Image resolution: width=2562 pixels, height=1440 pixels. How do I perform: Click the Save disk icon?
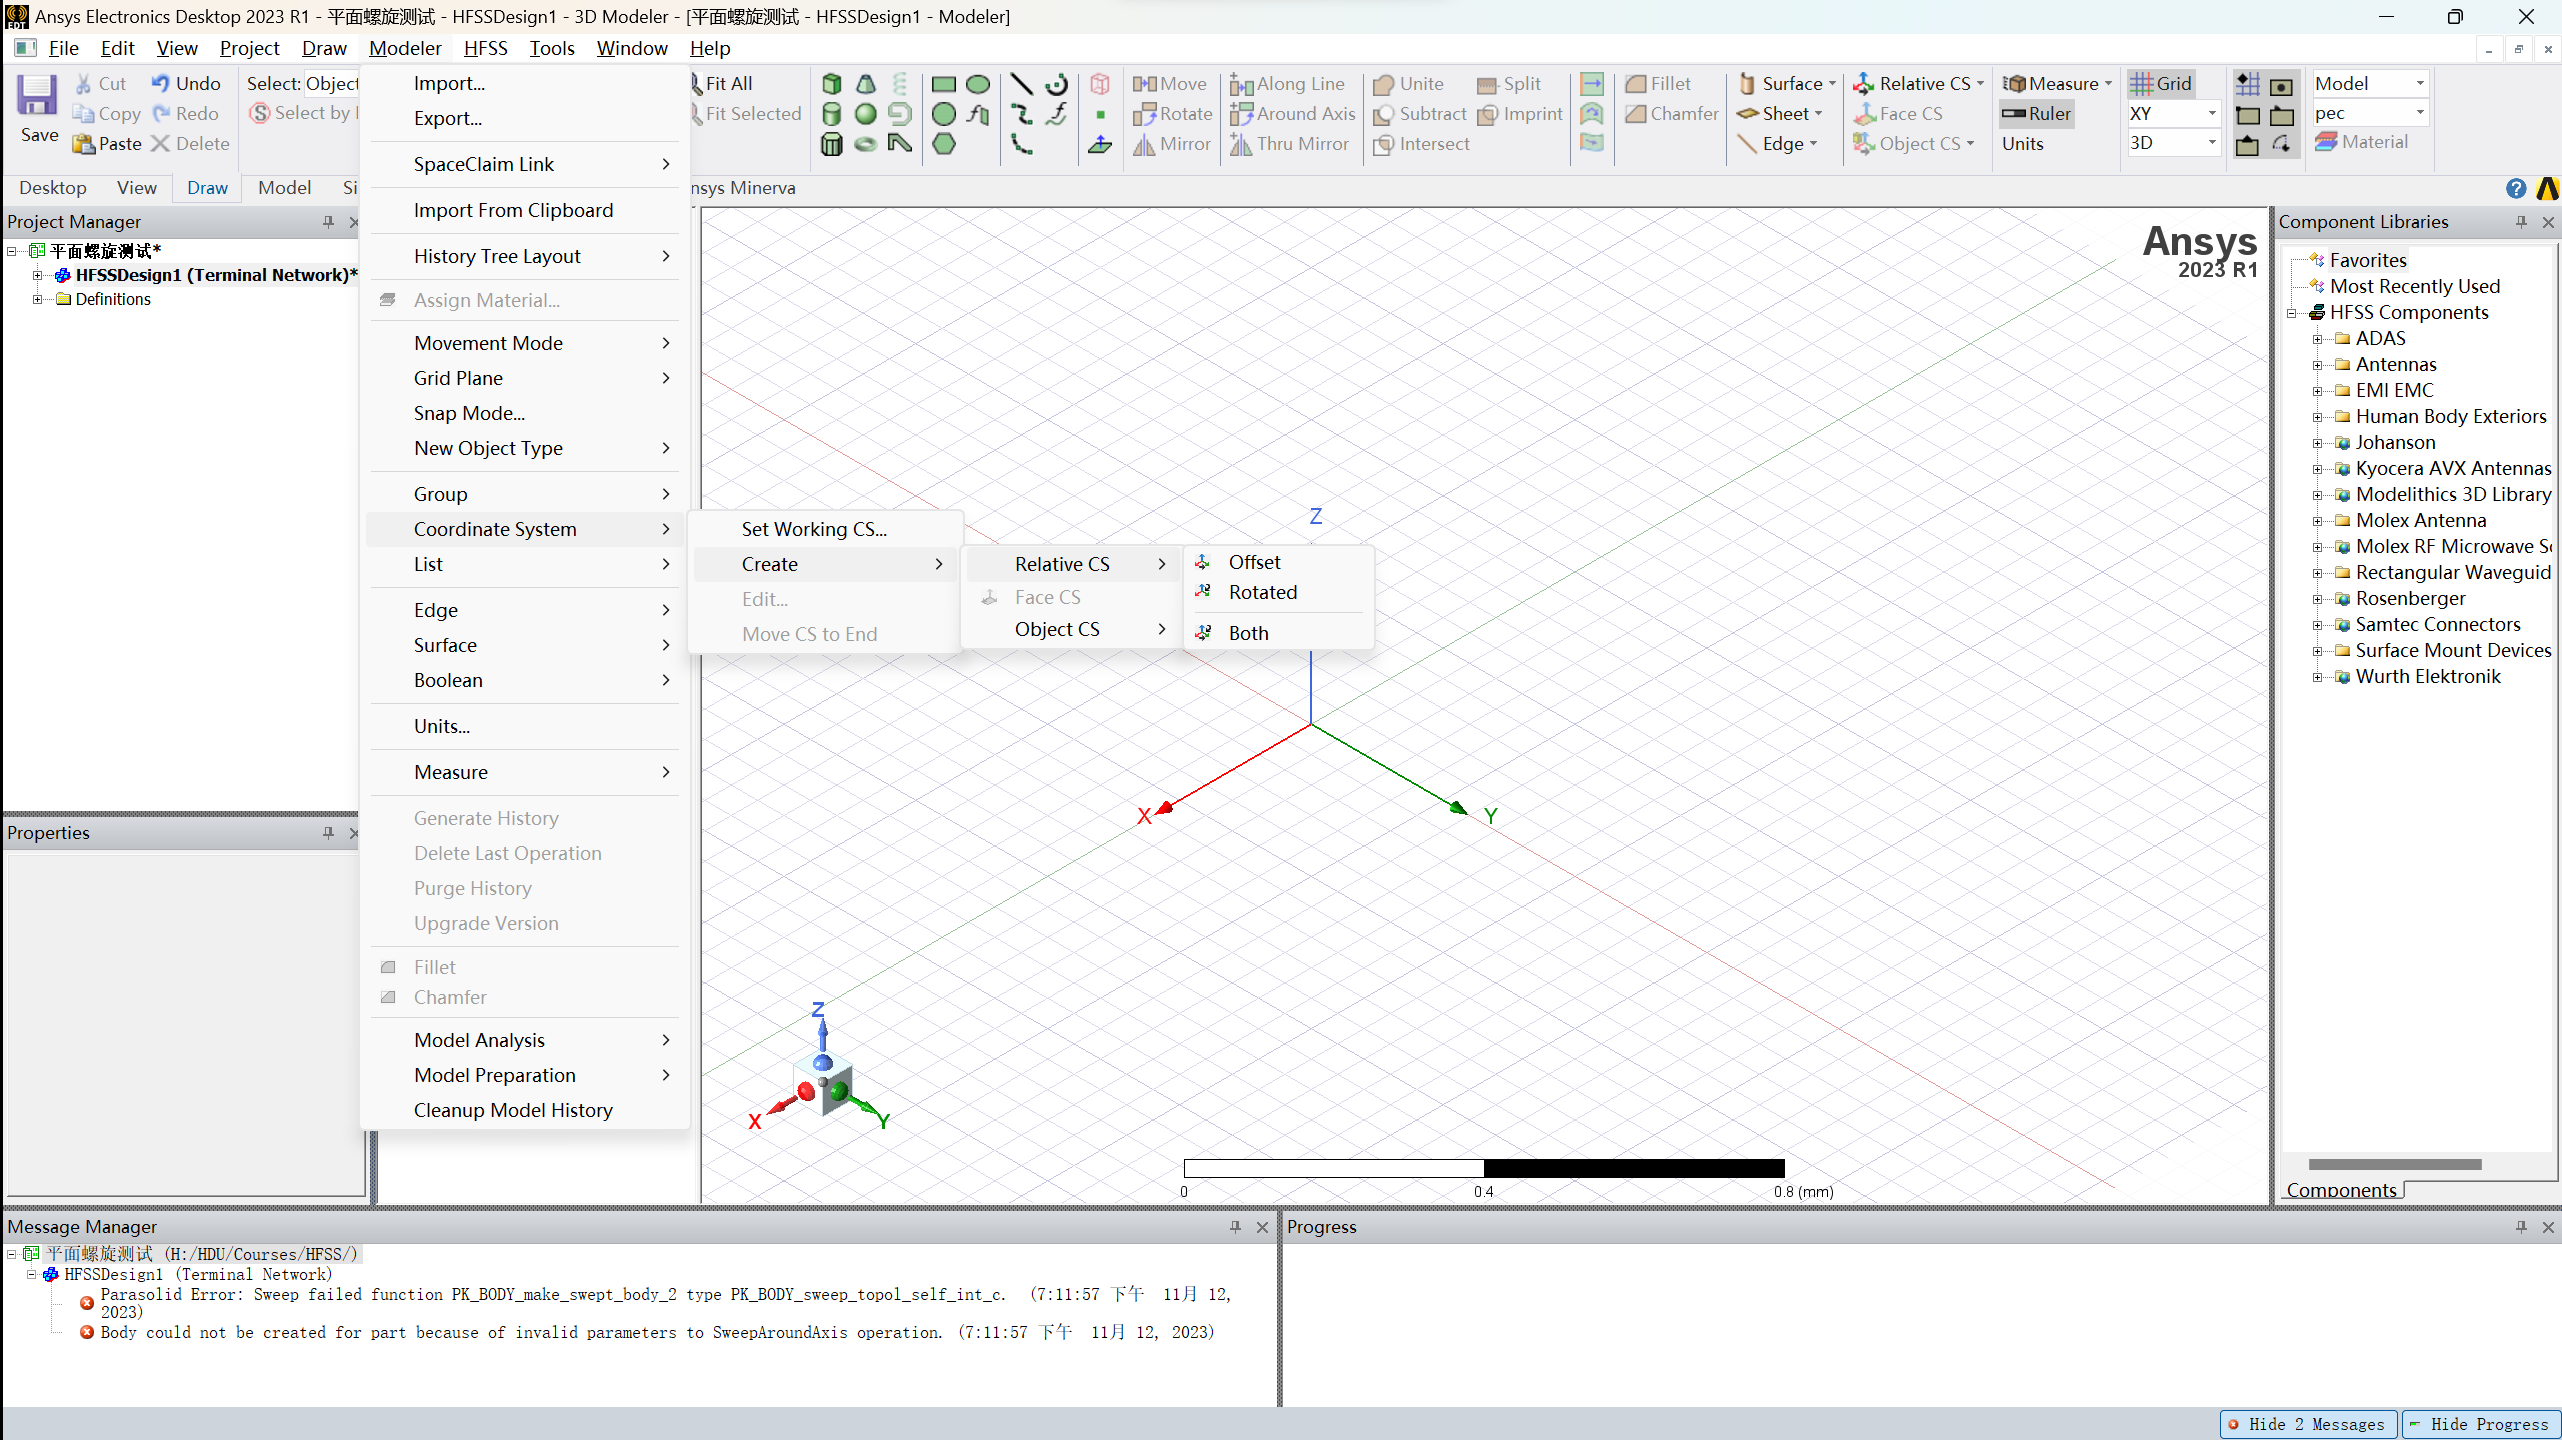(x=38, y=98)
